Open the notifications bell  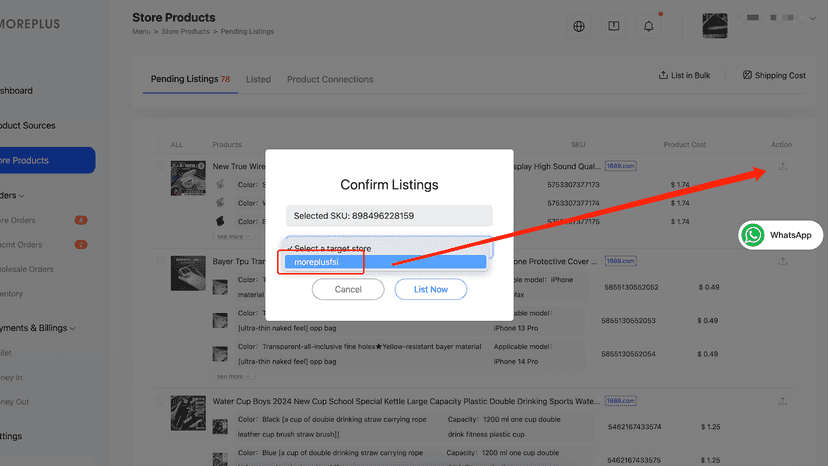click(x=648, y=26)
